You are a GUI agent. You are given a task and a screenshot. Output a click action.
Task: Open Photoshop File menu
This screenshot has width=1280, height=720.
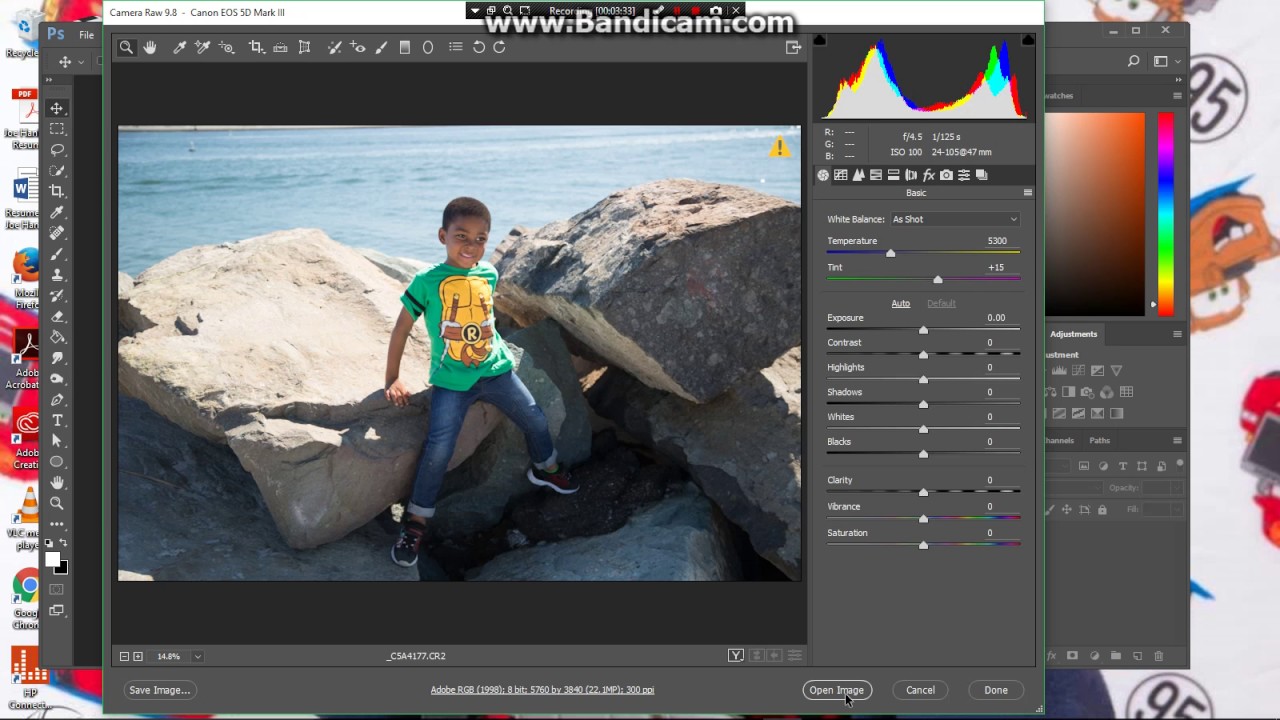[x=87, y=35]
